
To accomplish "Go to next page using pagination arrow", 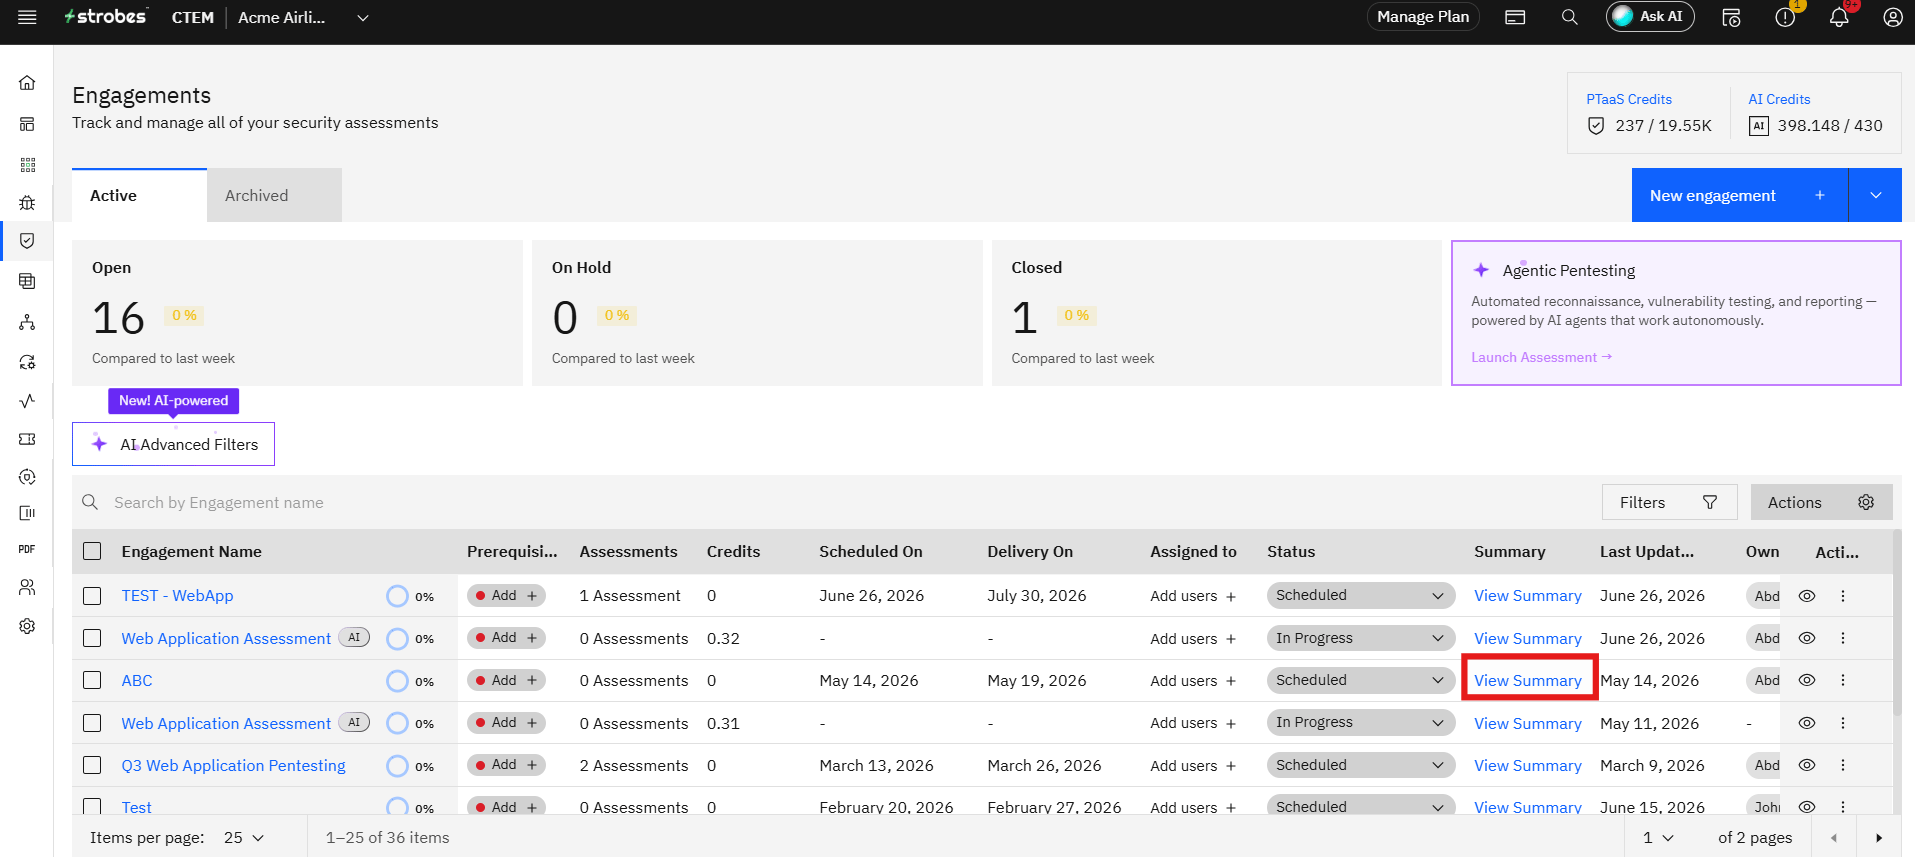I will pyautogui.click(x=1879, y=837).
